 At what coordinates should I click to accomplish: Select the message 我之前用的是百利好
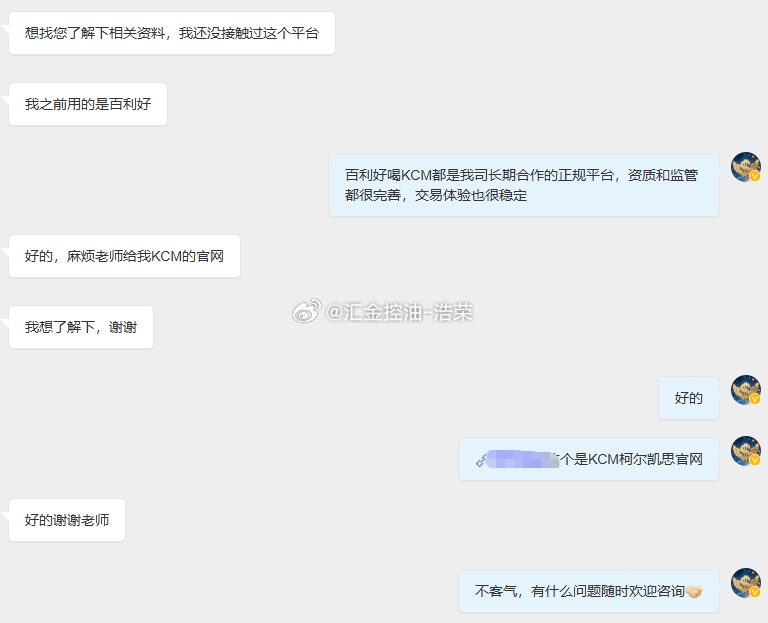88,104
